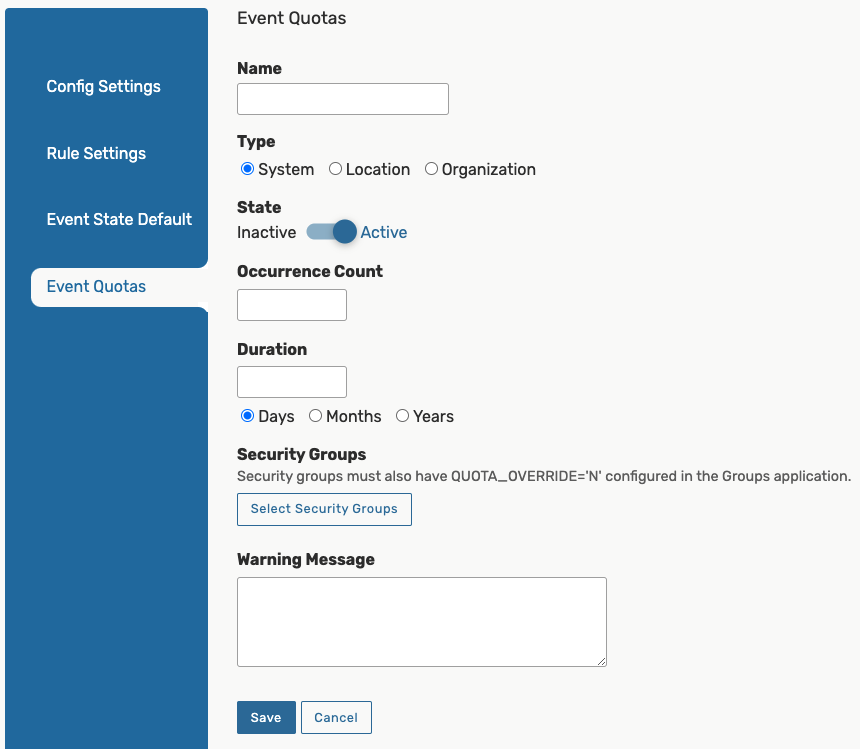Pick the Organization type radio button
Viewport: 860px width, 749px height.
coord(432,169)
